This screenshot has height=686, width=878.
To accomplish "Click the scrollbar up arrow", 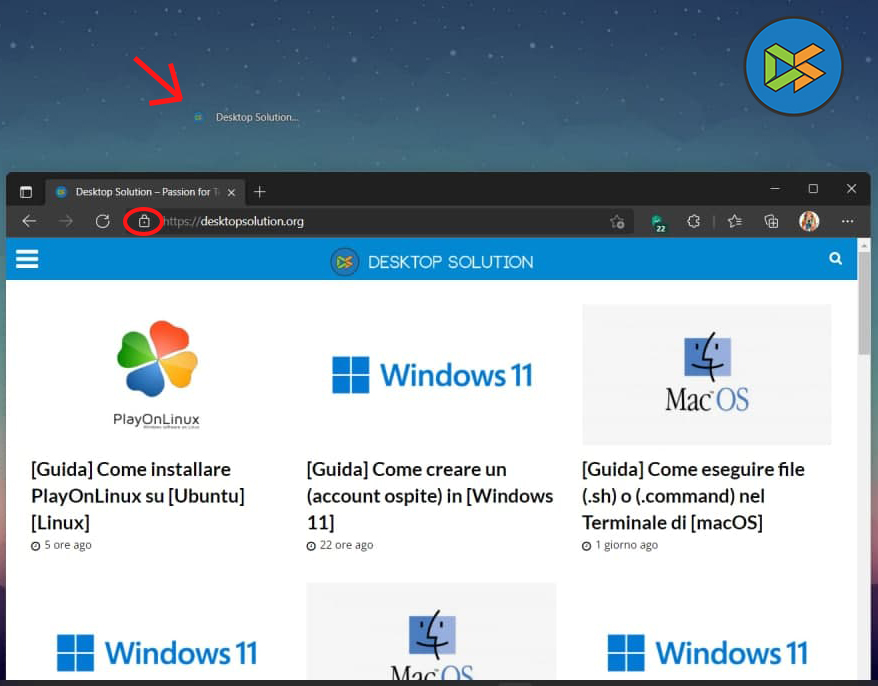I will click(864, 245).
